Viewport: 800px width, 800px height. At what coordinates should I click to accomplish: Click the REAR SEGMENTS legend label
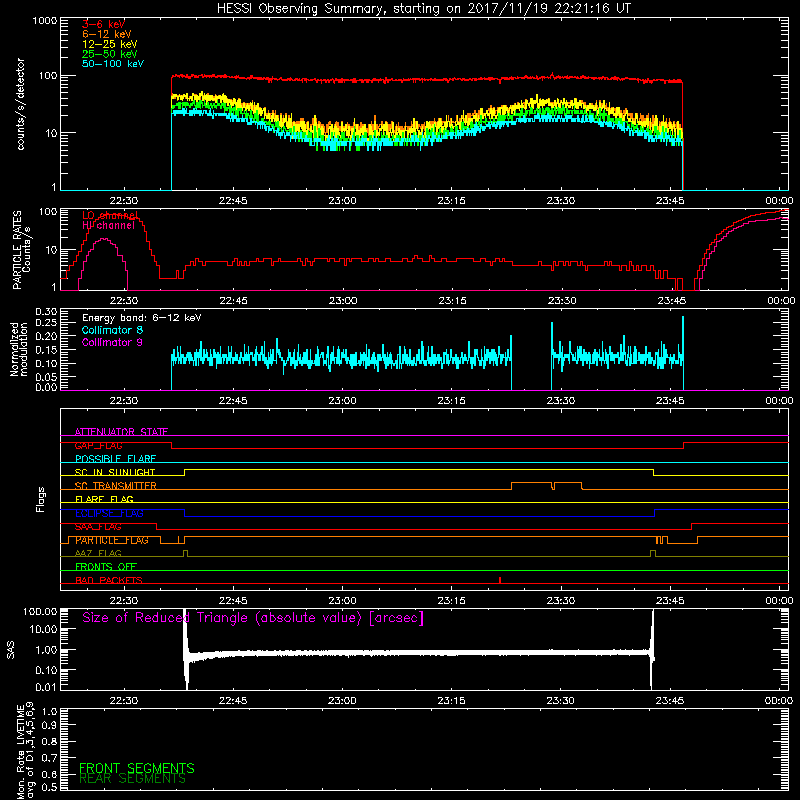pyautogui.click(x=133, y=779)
